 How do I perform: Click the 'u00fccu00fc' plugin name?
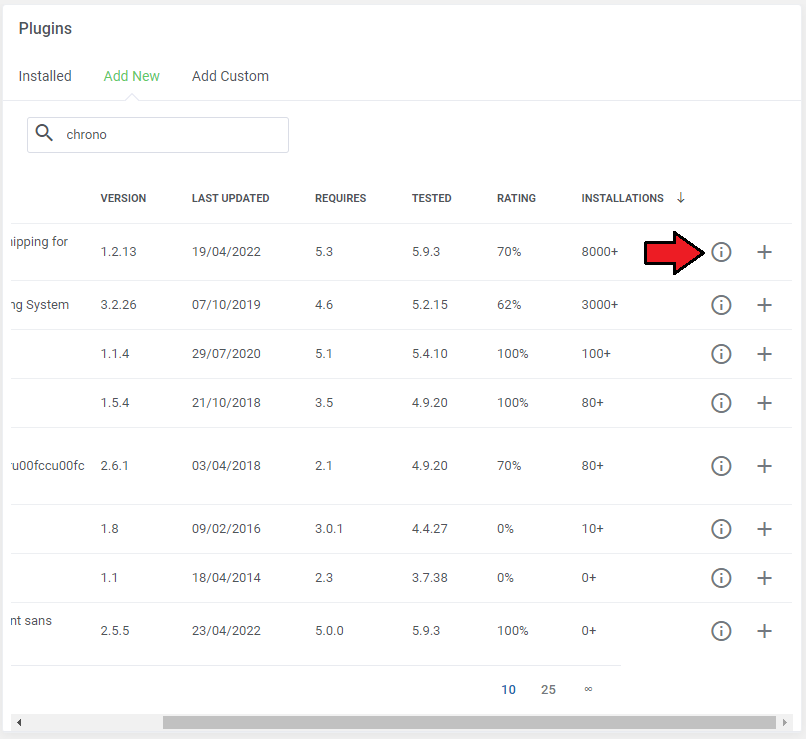coord(48,466)
